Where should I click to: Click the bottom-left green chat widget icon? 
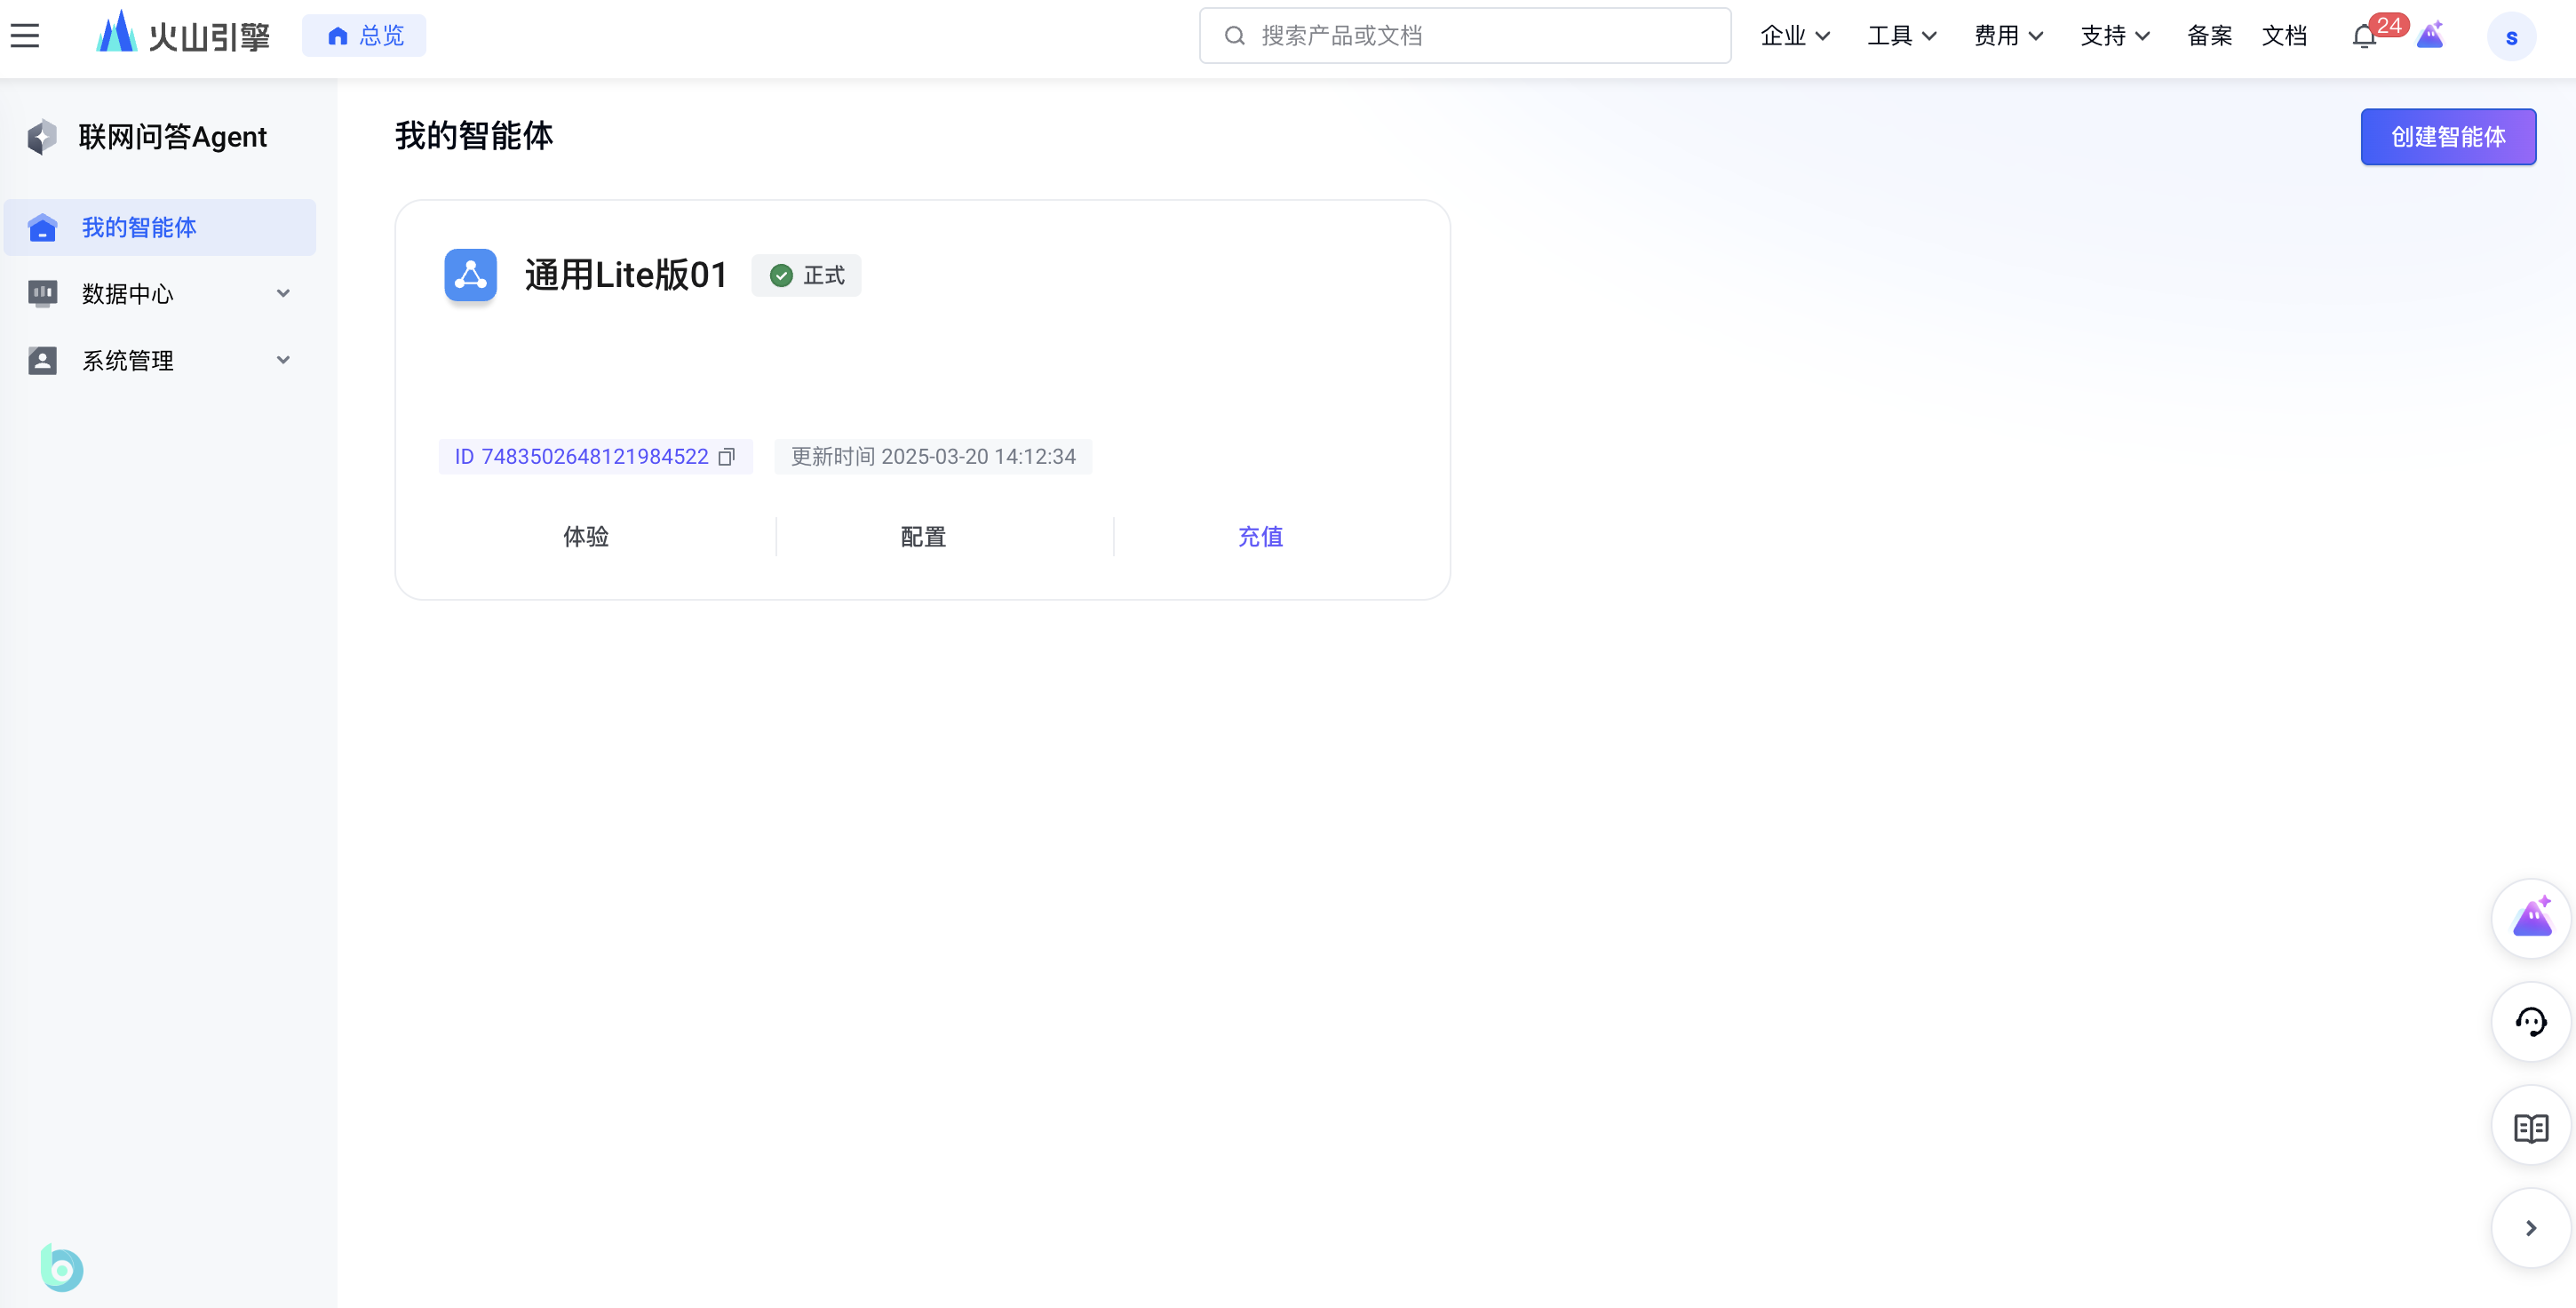tap(62, 1268)
